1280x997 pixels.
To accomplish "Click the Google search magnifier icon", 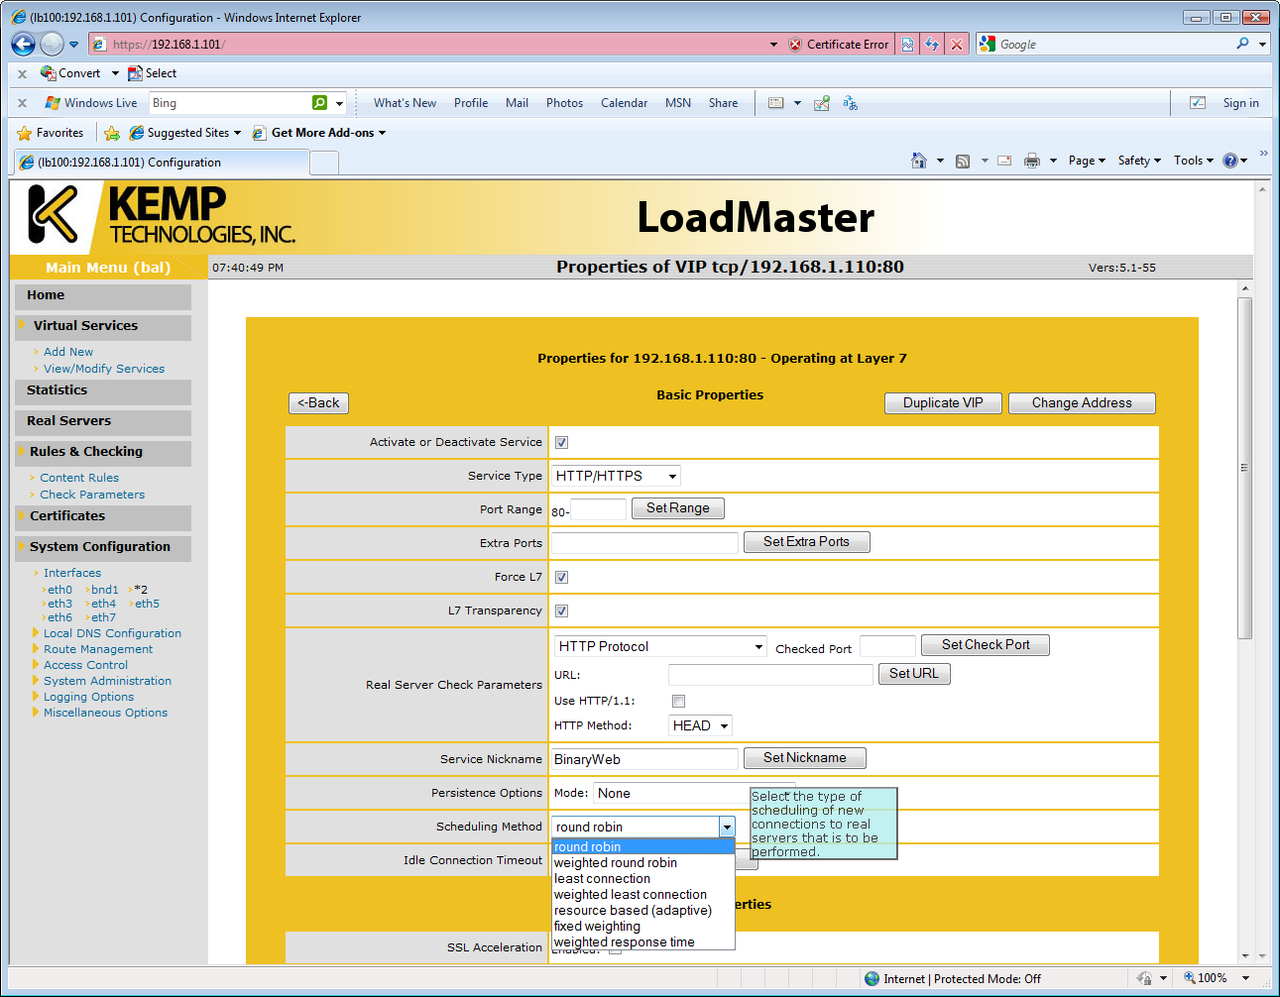I will (1243, 44).
